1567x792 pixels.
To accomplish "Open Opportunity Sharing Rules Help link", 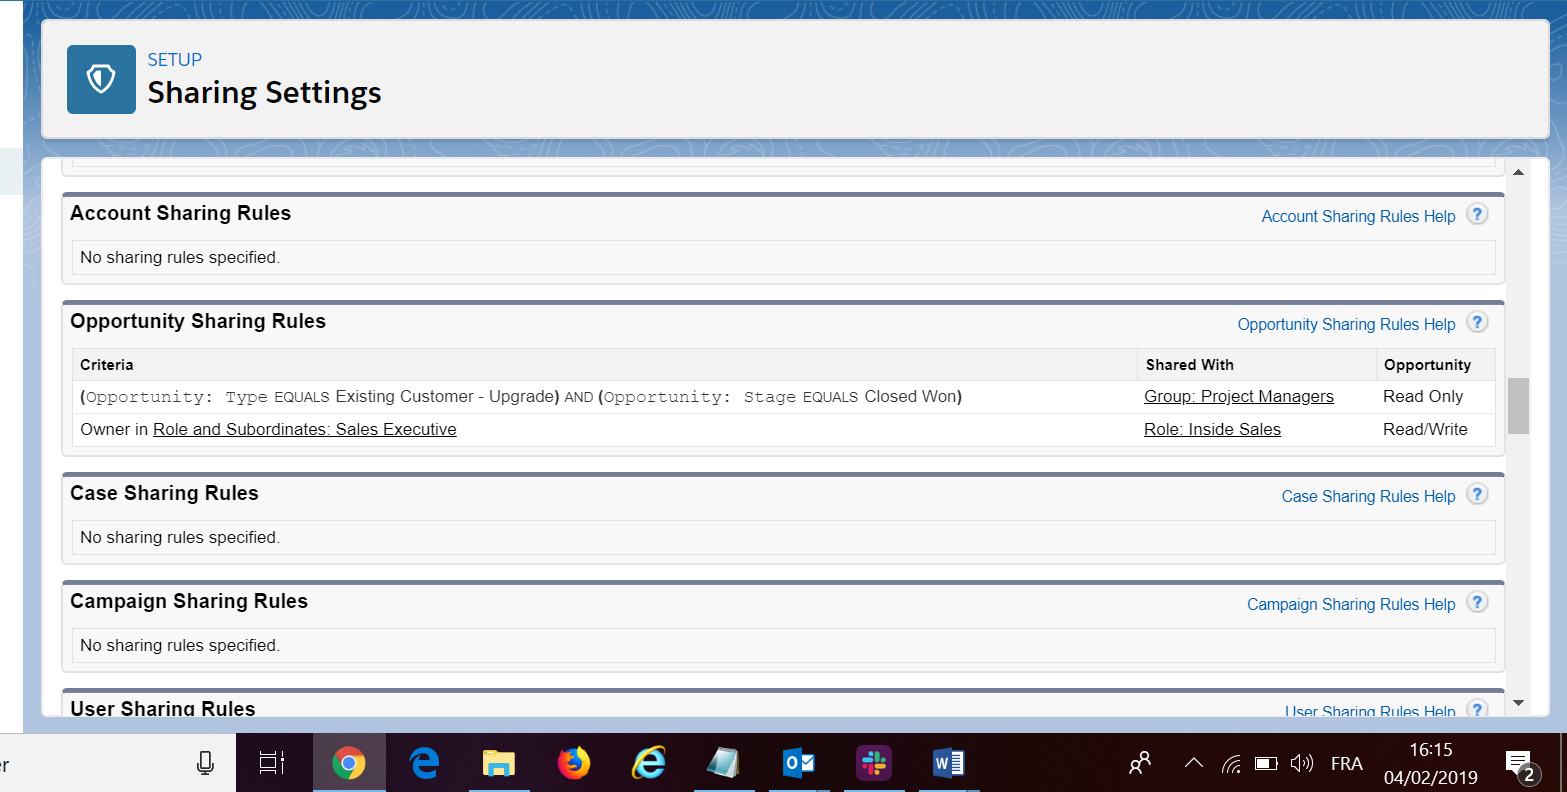I will pyautogui.click(x=1346, y=325).
